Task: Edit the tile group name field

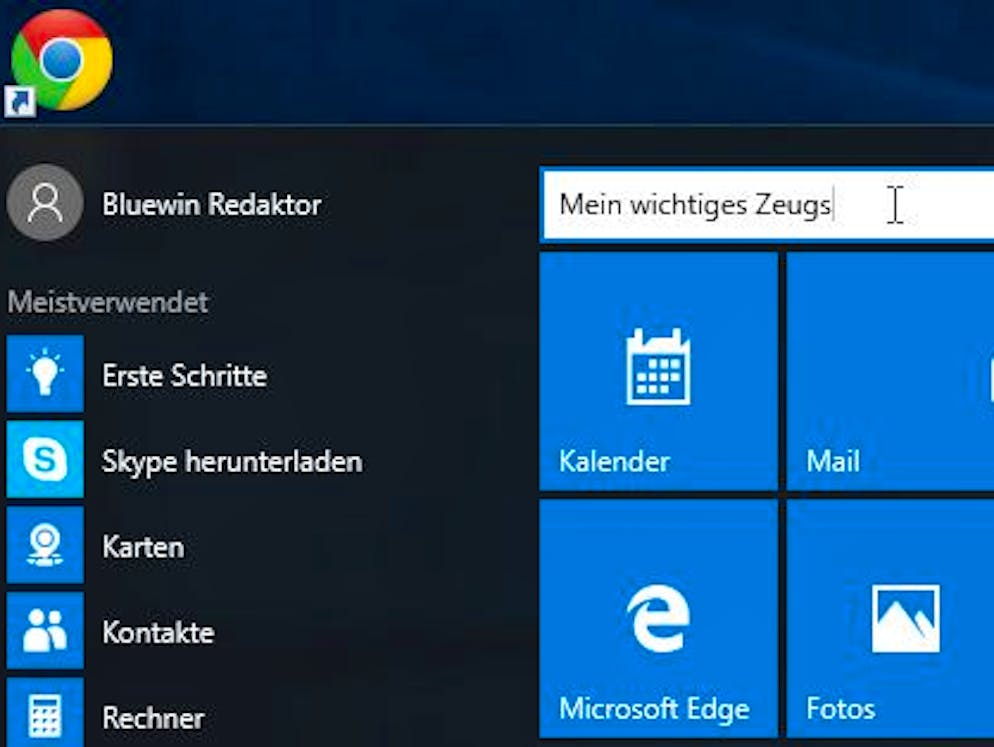Action: (768, 204)
